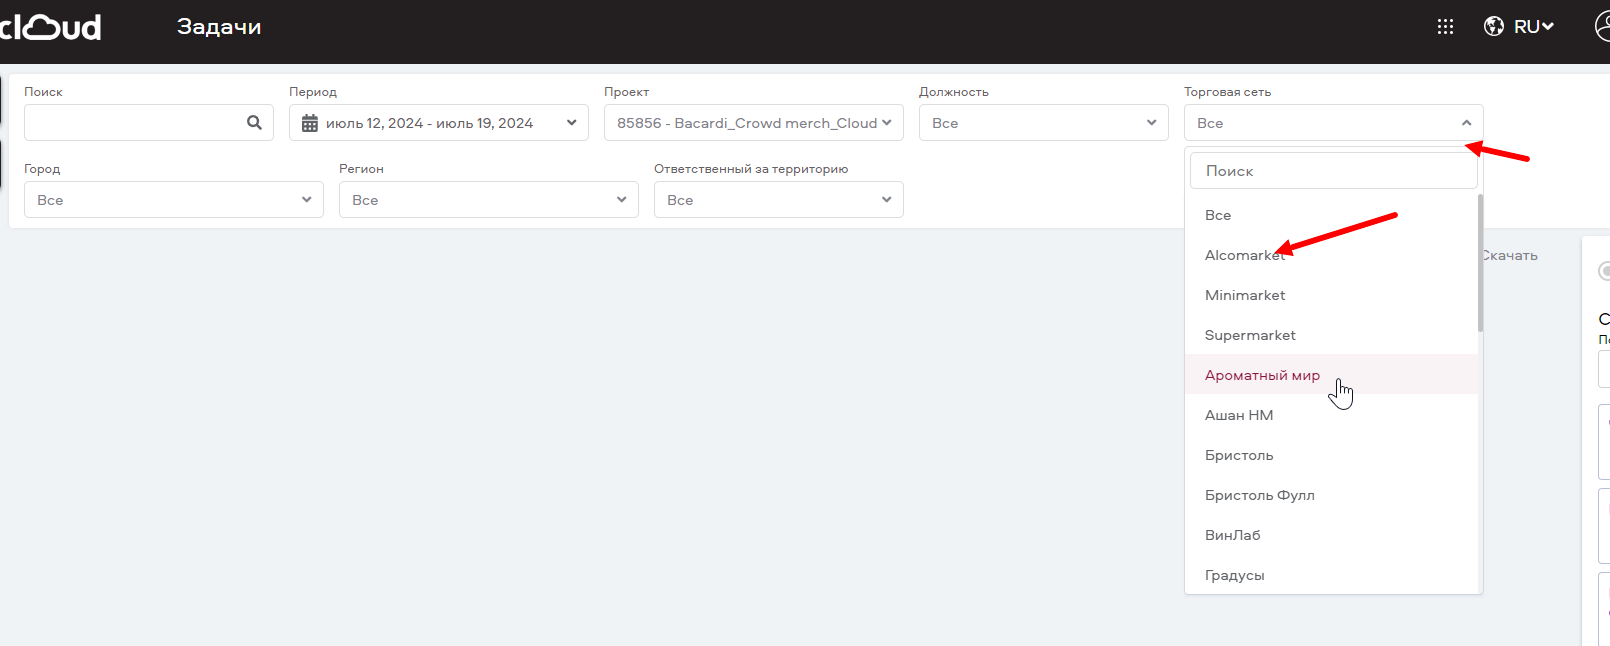Open the apps grid menu icon
This screenshot has width=1610, height=646.
(1445, 27)
